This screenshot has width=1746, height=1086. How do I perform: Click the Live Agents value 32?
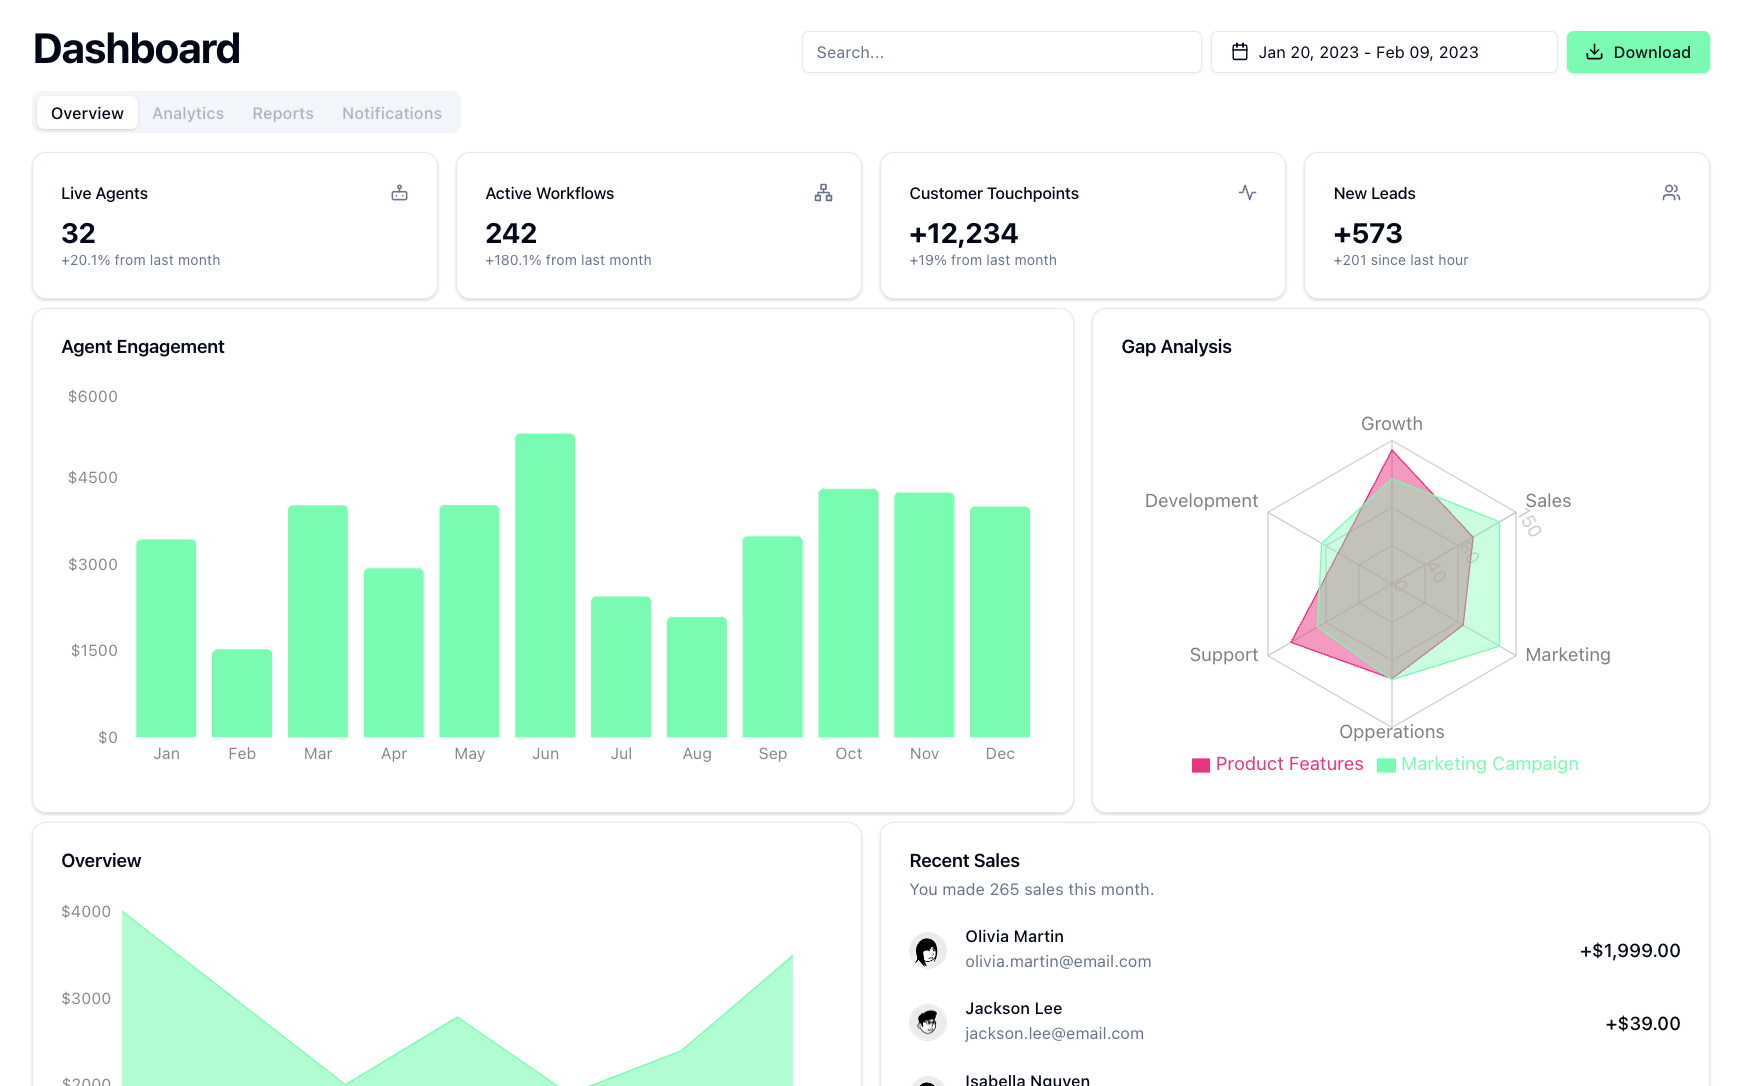pyautogui.click(x=78, y=233)
